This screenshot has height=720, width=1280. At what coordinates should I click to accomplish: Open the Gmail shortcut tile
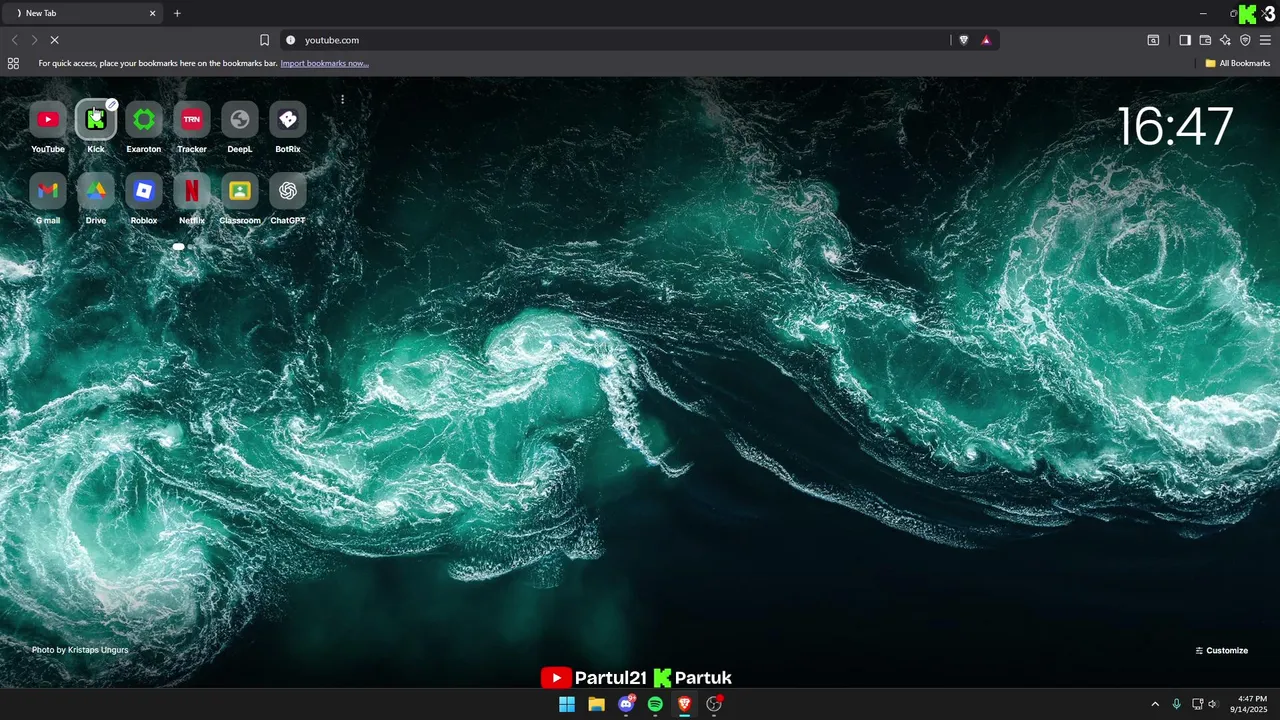pos(48,191)
